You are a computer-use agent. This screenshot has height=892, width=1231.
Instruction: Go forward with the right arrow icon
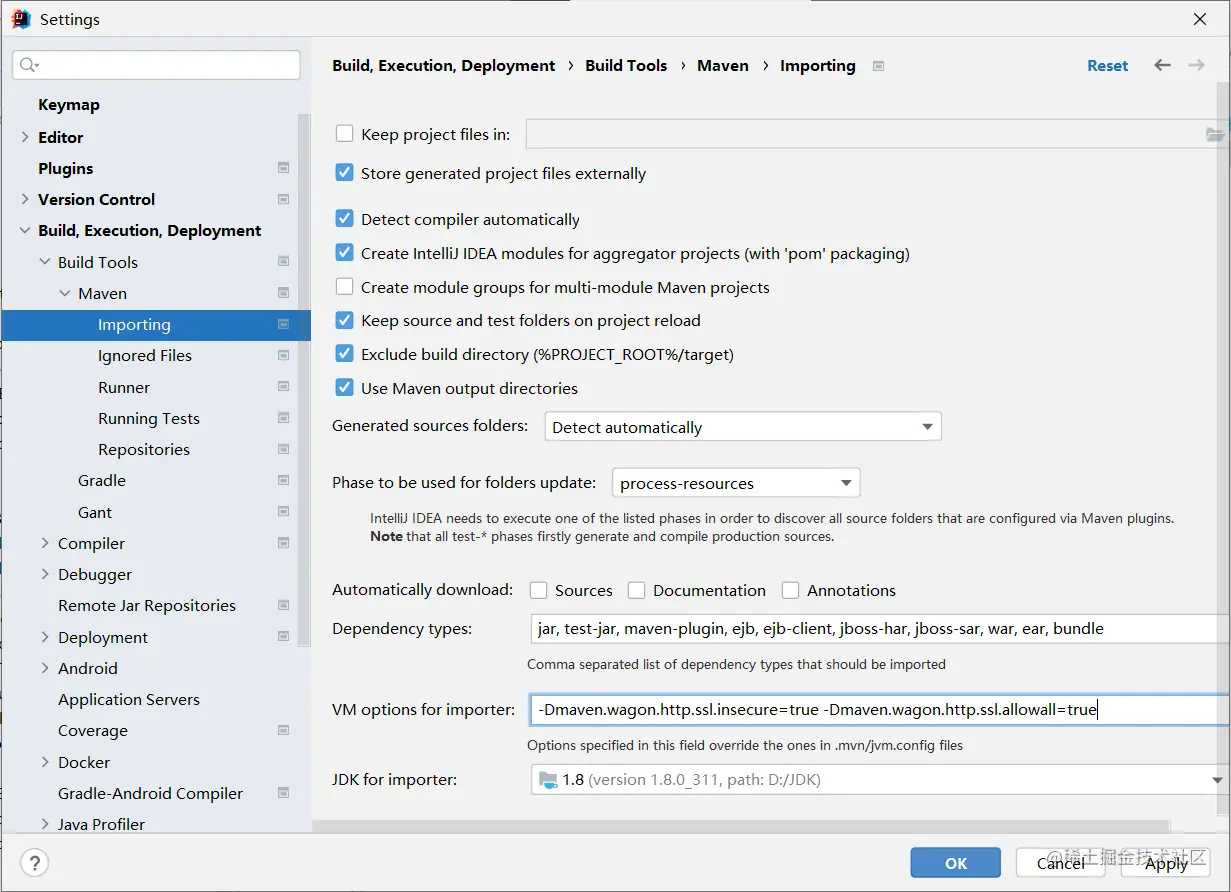[x=1196, y=65]
